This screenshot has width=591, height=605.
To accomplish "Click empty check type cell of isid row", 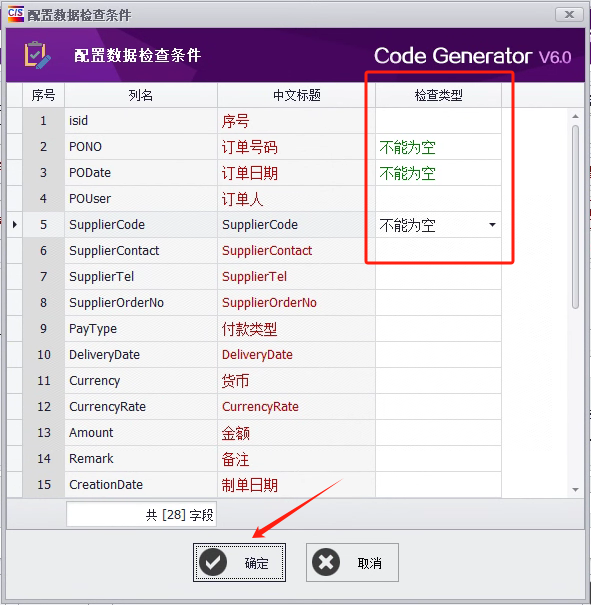I will pos(438,121).
